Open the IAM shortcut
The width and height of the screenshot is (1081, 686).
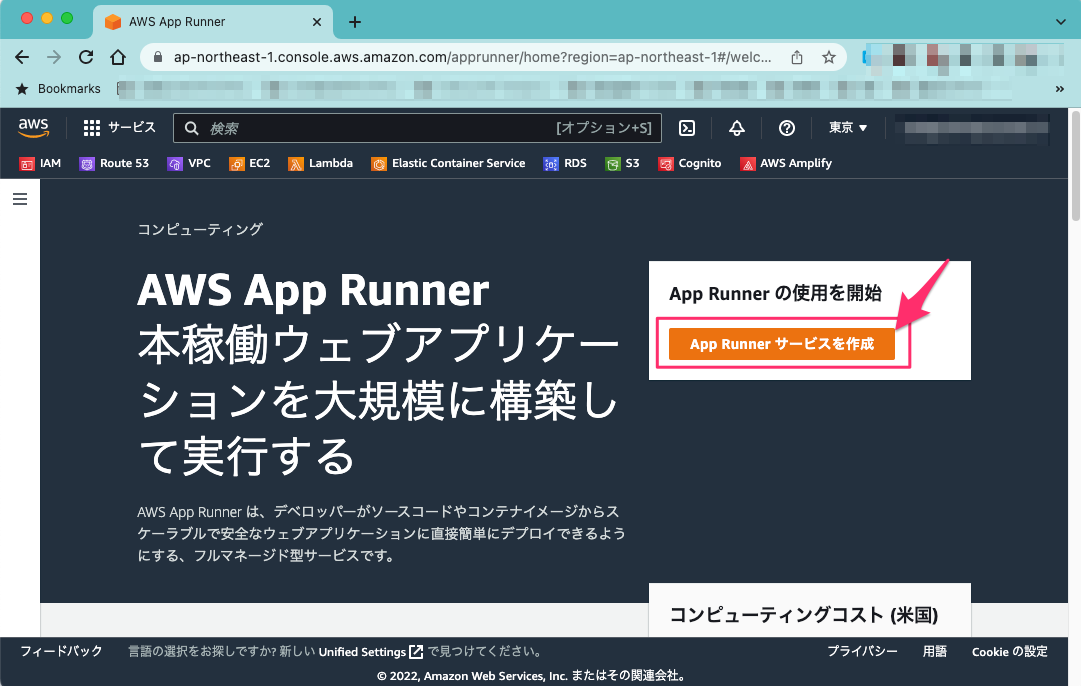coord(41,163)
